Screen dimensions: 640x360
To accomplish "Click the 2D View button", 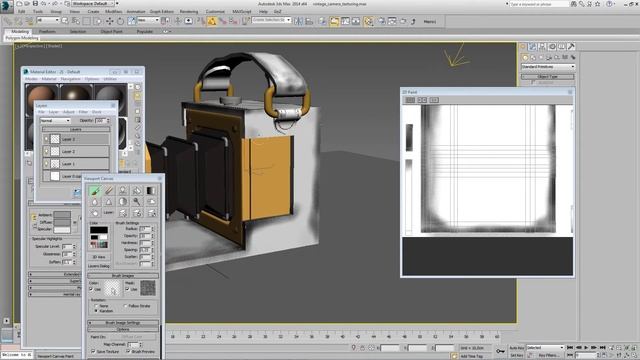I will tap(99, 257).
